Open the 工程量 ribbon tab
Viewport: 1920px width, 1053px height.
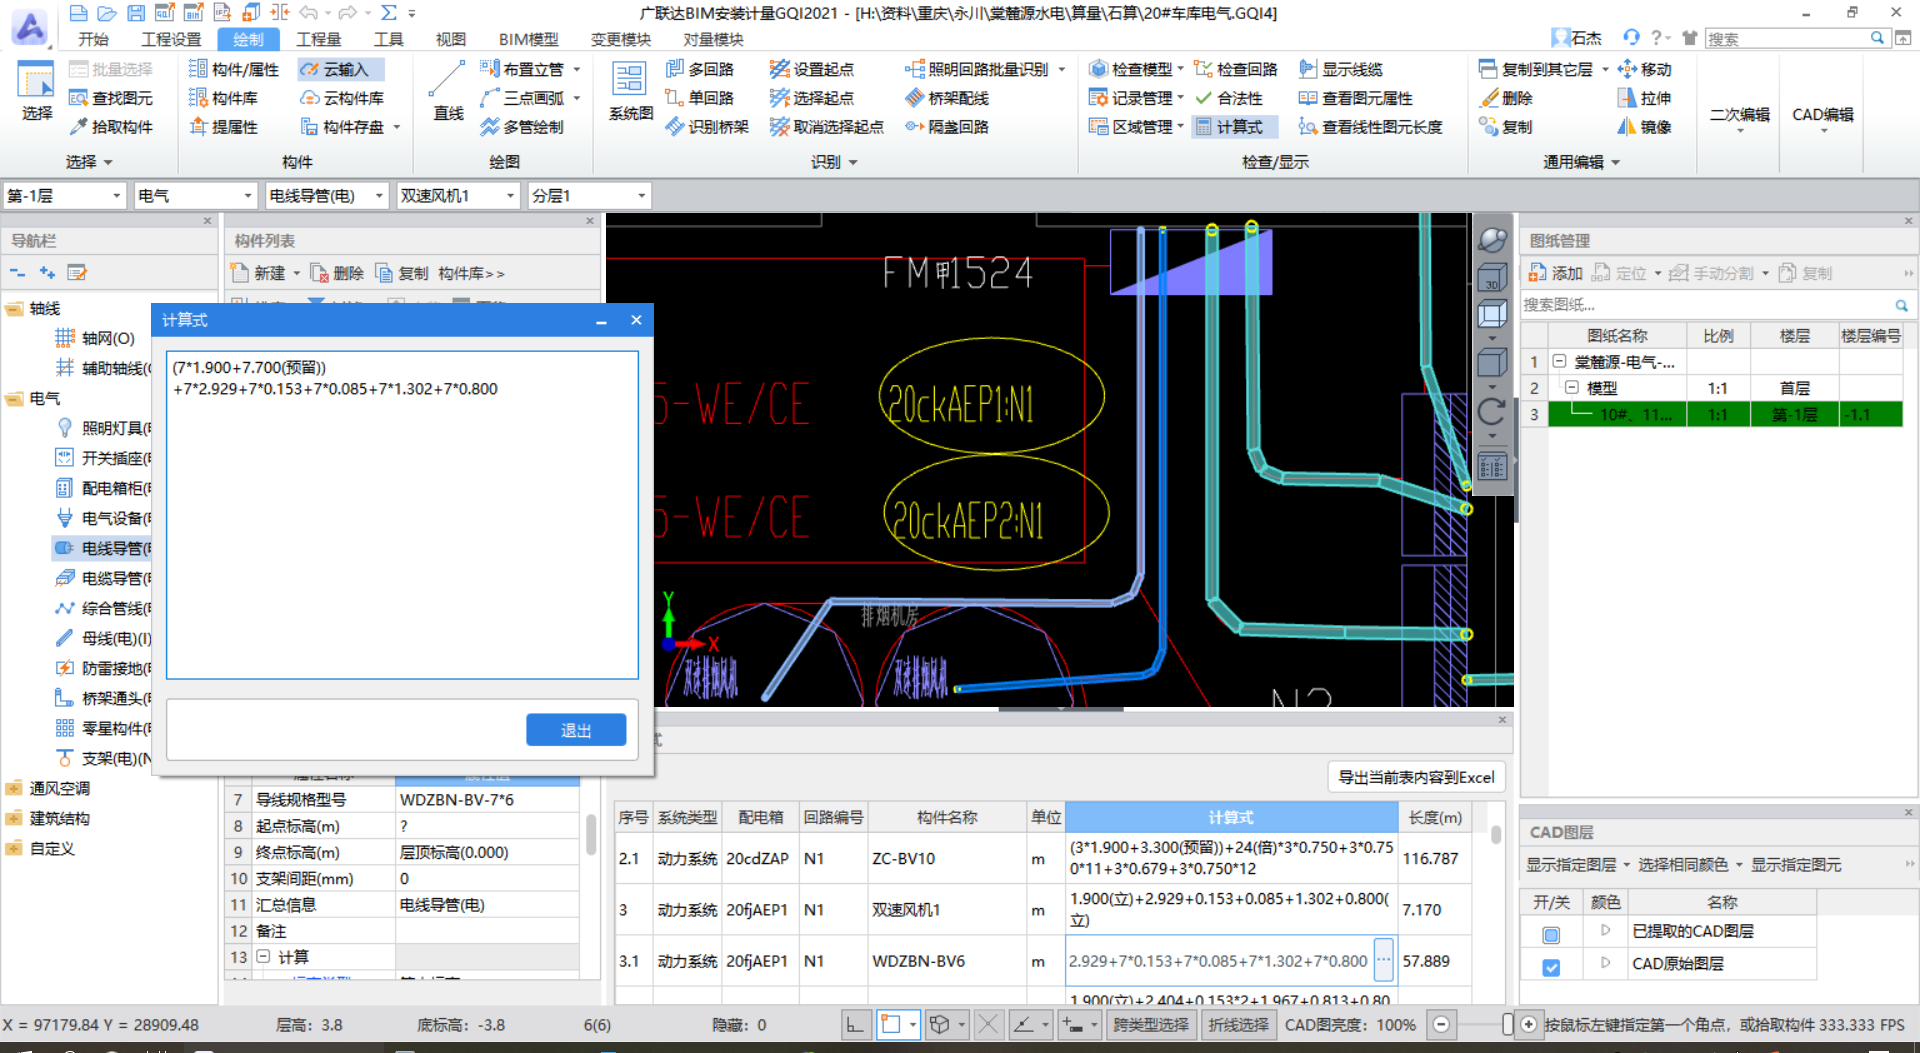[318, 39]
